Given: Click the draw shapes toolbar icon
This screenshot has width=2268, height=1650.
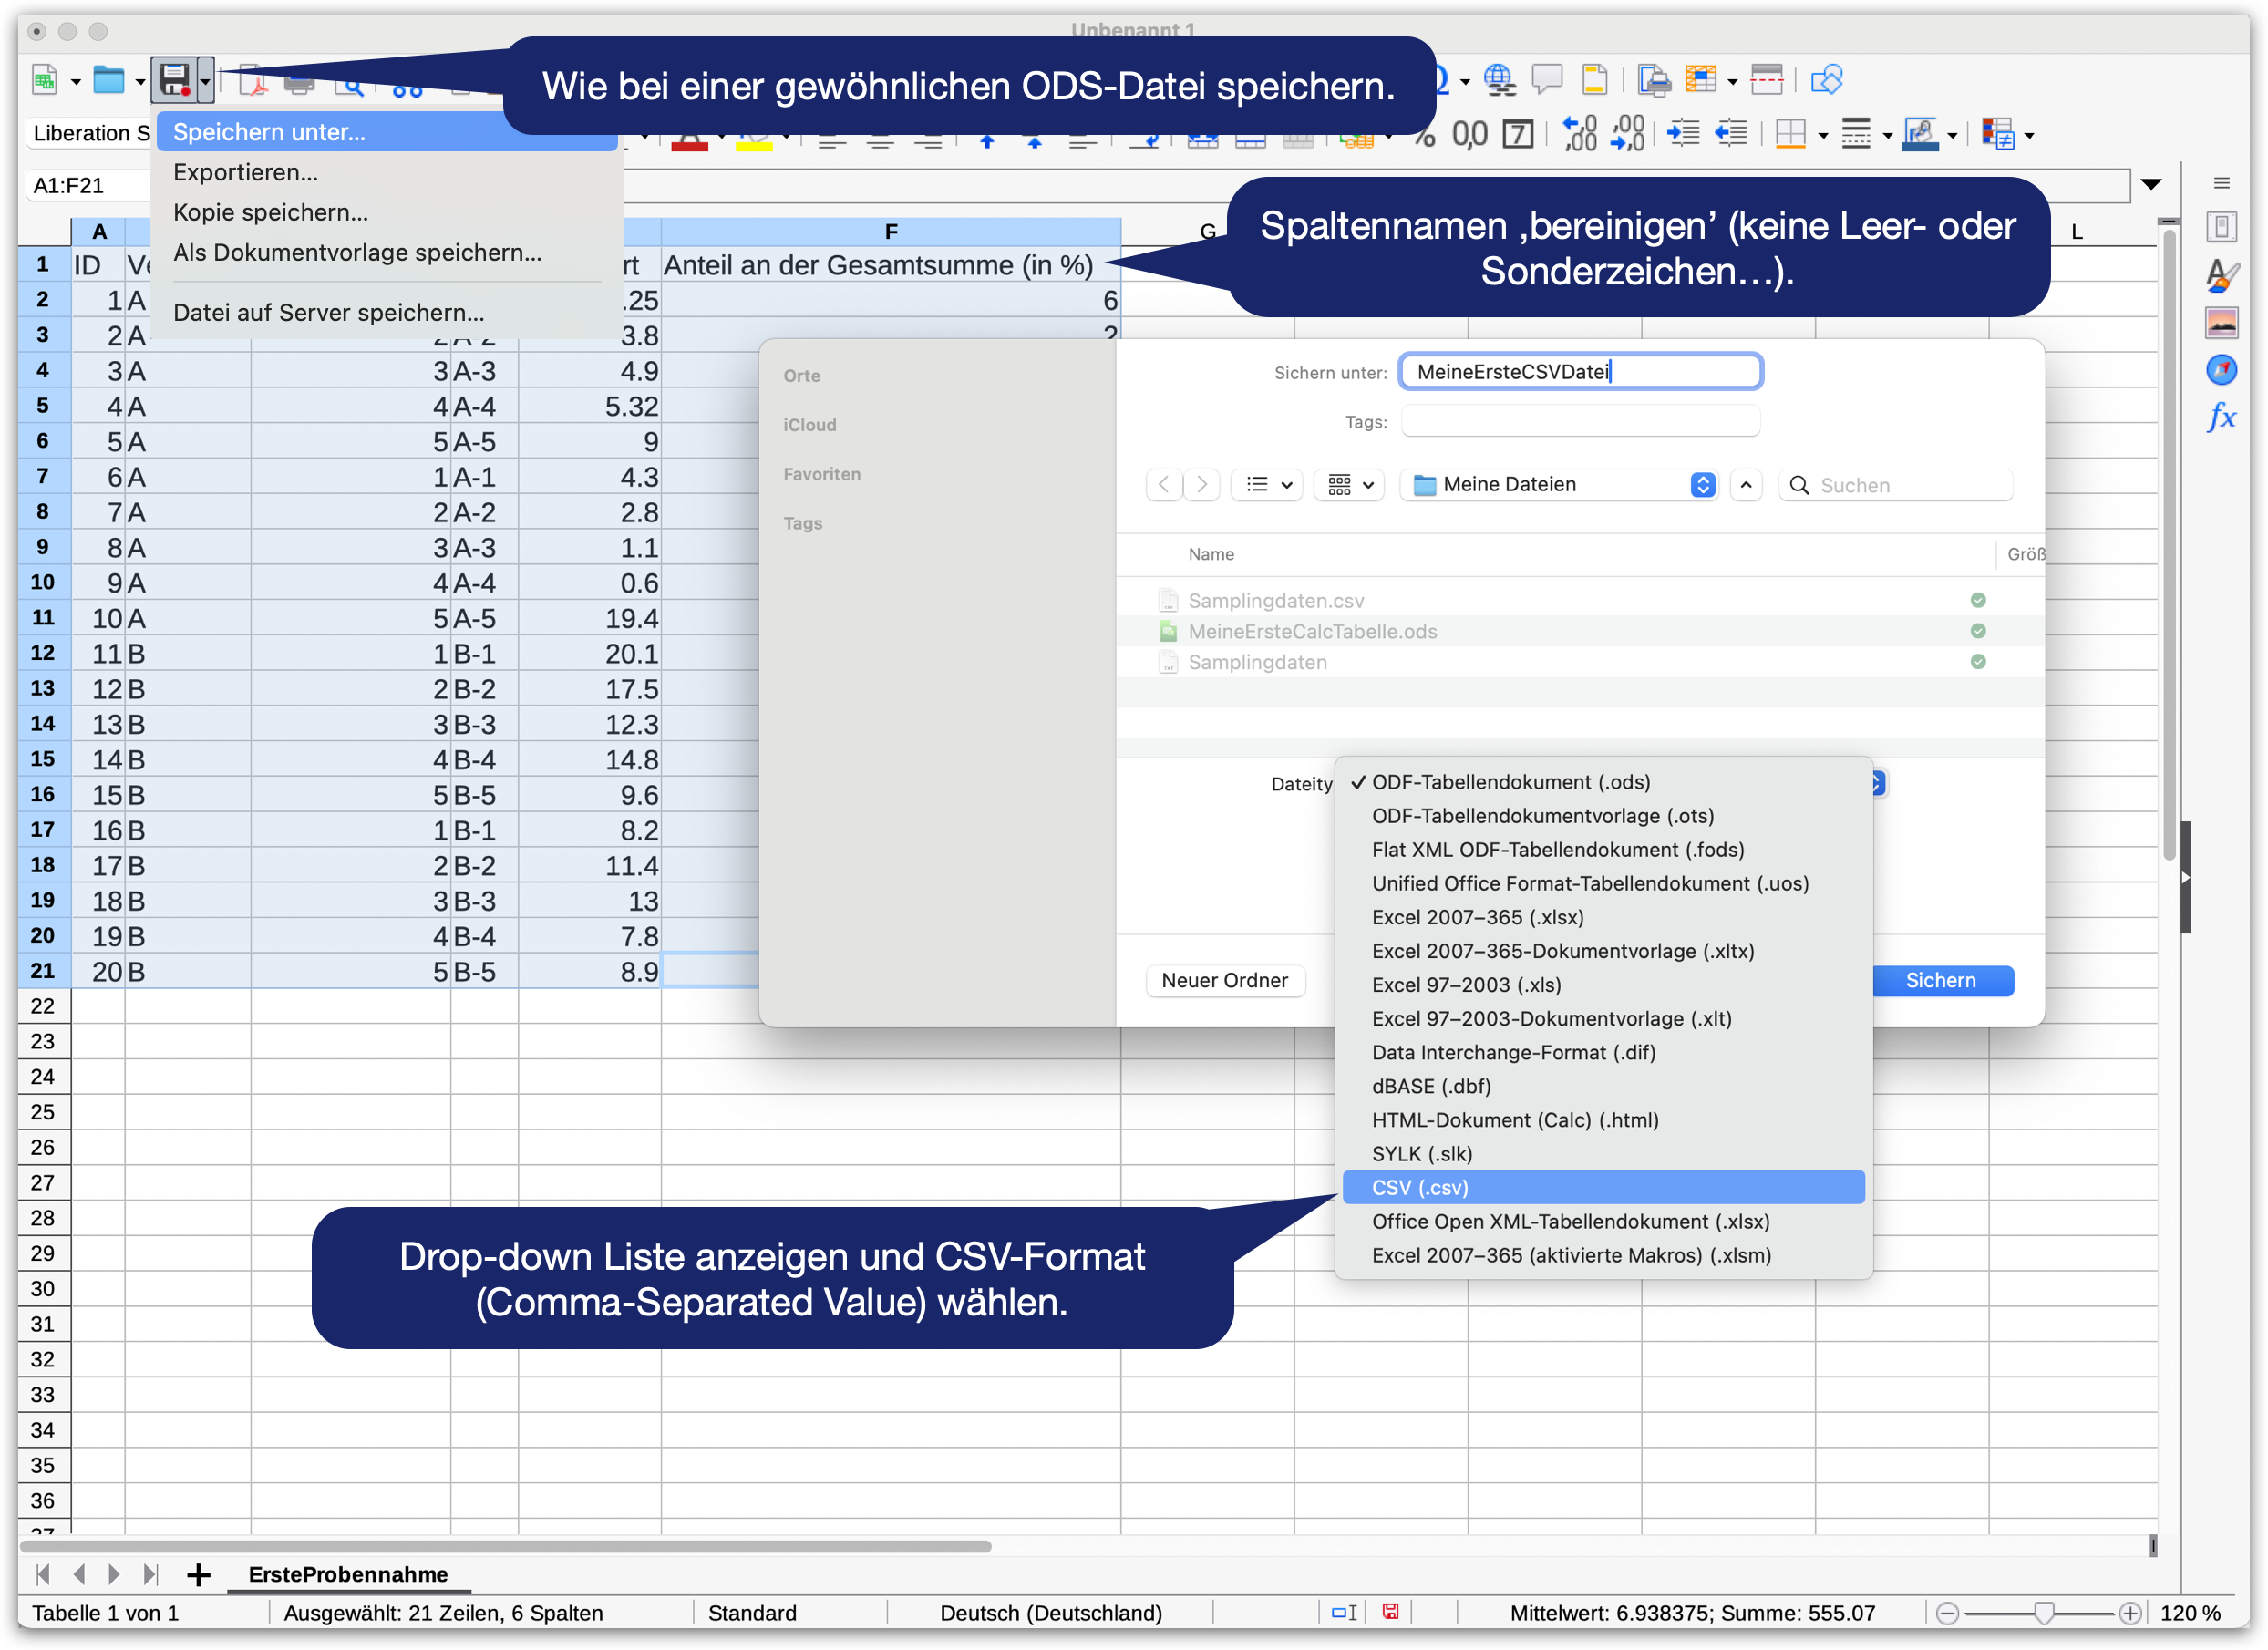Looking at the screenshot, I should point(1826,79).
